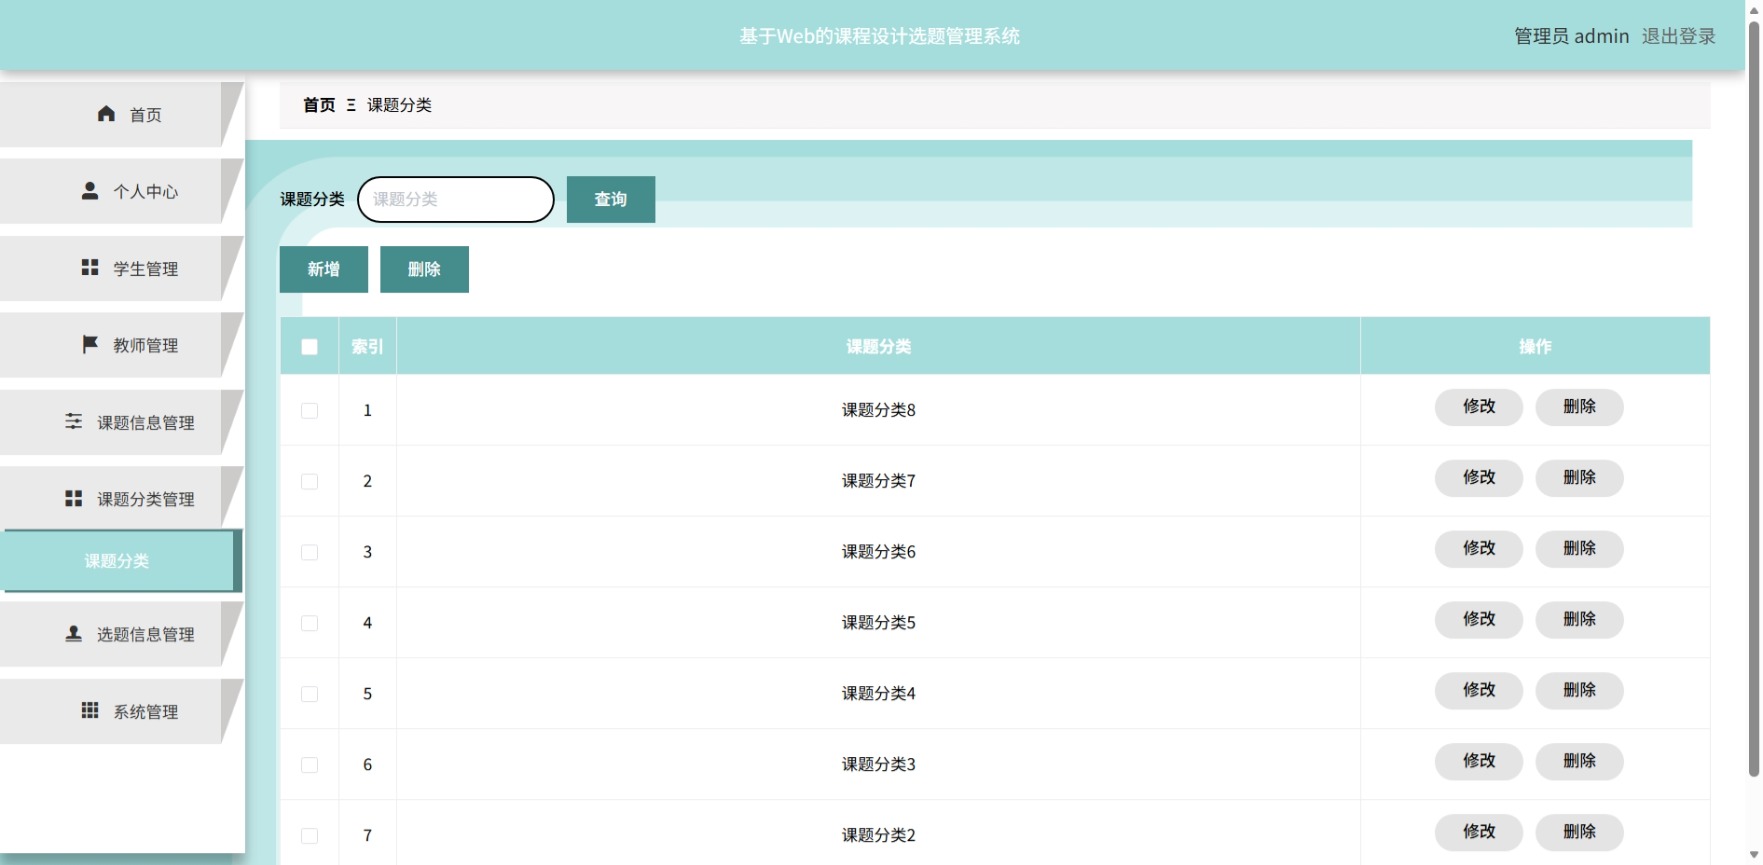The height and width of the screenshot is (865, 1763).
Task: Click the home icon in sidebar
Action: pyautogui.click(x=106, y=114)
